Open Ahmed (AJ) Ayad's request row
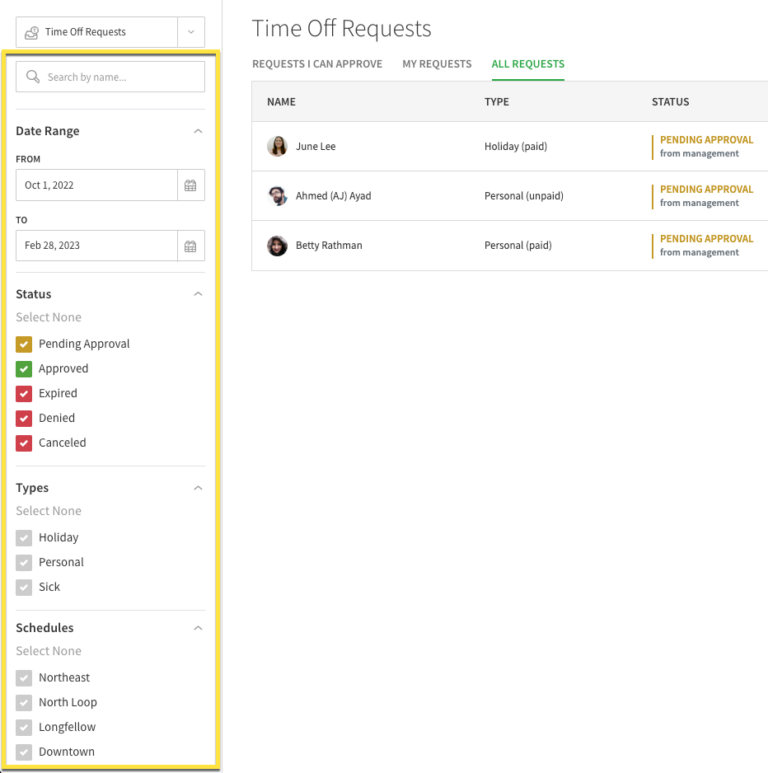The width and height of the screenshot is (768, 773). point(510,196)
